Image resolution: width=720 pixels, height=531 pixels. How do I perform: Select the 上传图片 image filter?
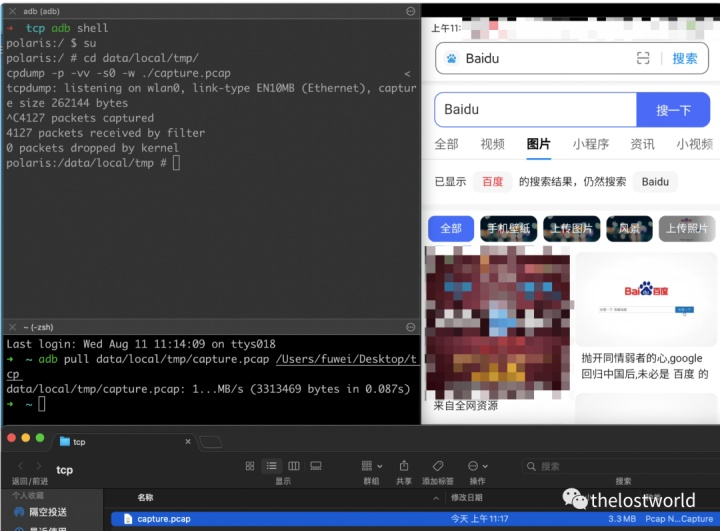point(571,228)
